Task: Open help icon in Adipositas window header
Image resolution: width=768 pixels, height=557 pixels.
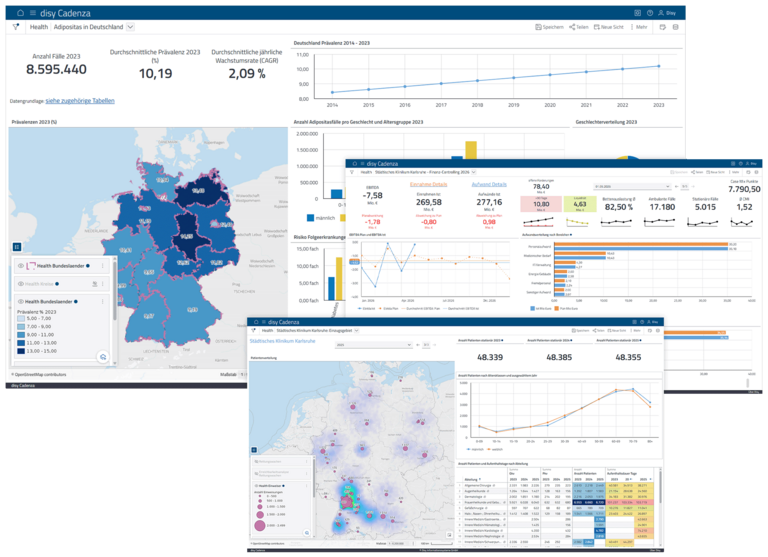Action: pos(650,13)
